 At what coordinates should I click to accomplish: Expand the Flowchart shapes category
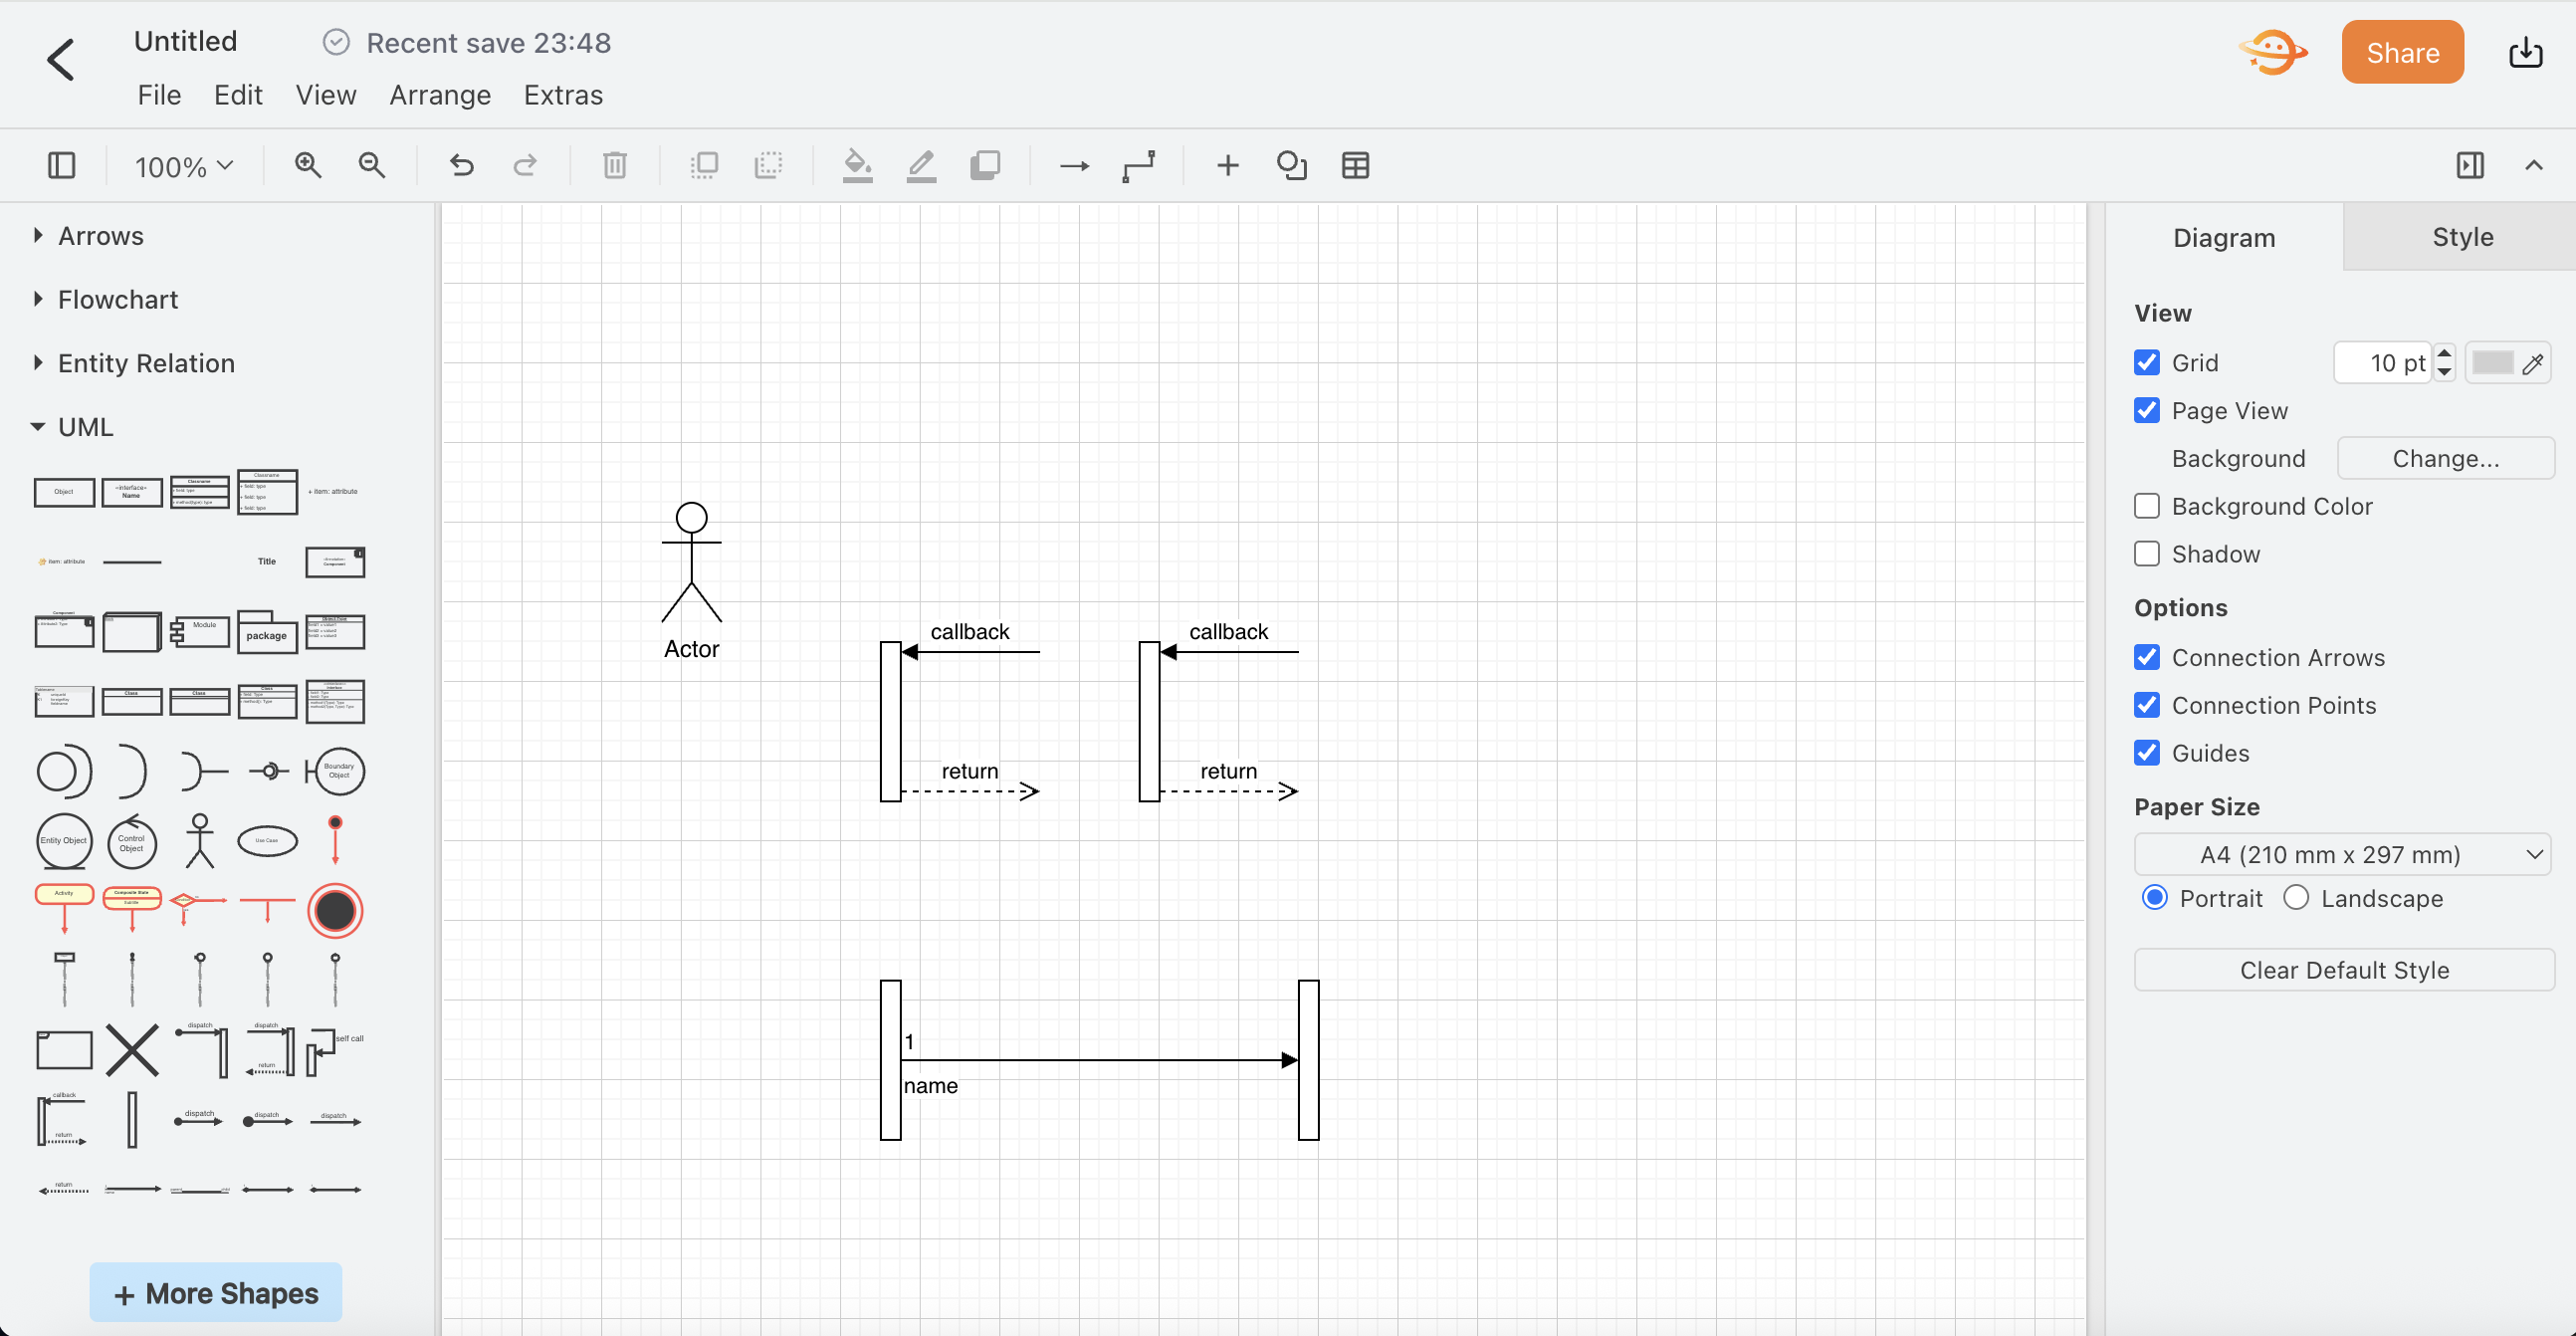coord(117,299)
